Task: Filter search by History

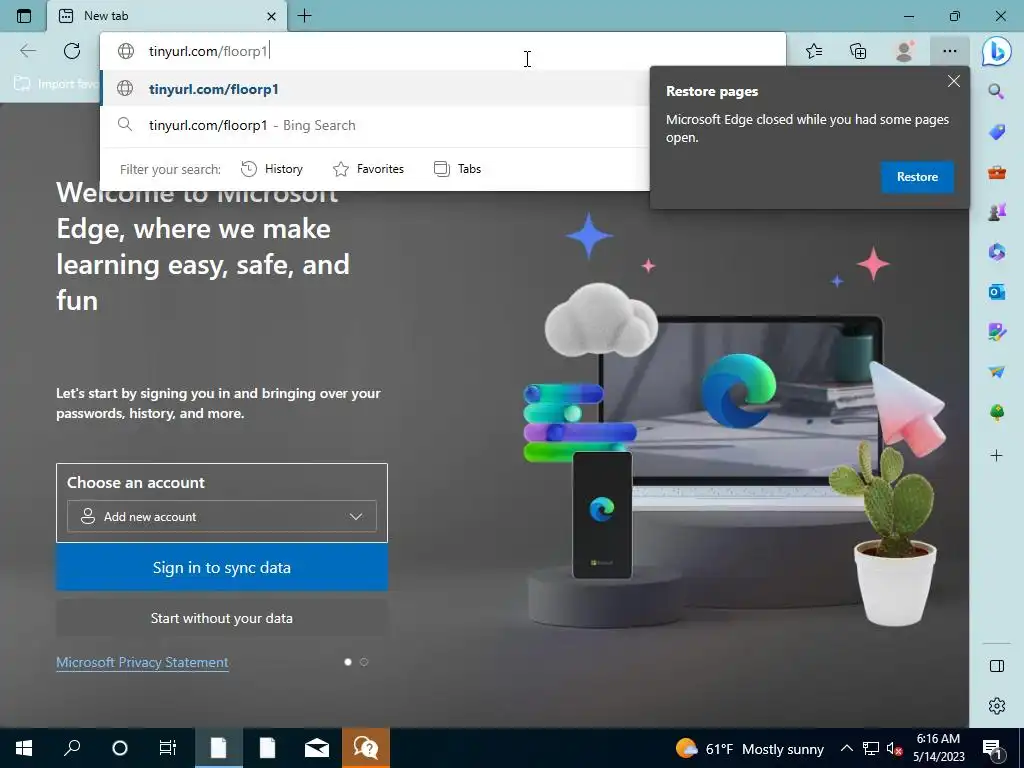Action: tap(272, 169)
